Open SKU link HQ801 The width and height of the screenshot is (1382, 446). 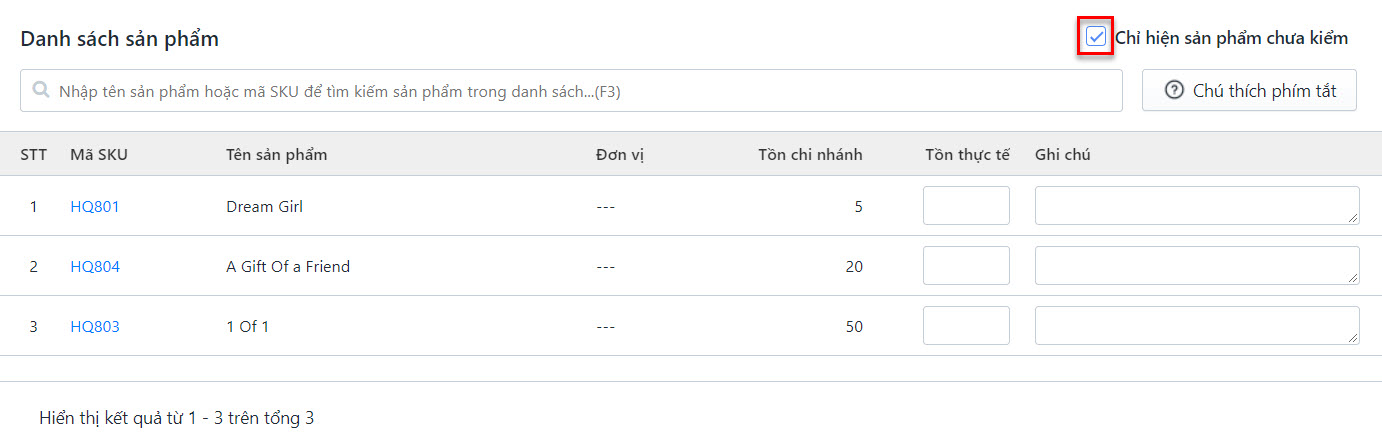point(95,207)
